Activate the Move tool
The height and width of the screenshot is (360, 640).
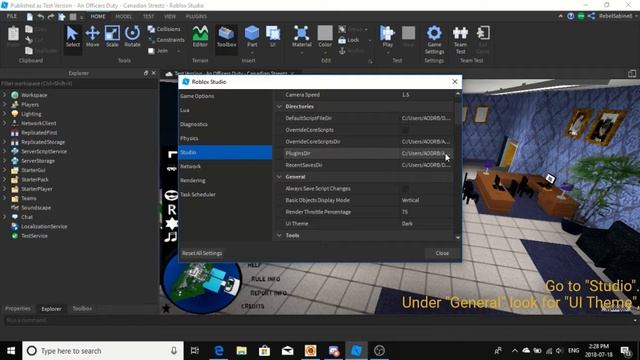tap(93, 37)
